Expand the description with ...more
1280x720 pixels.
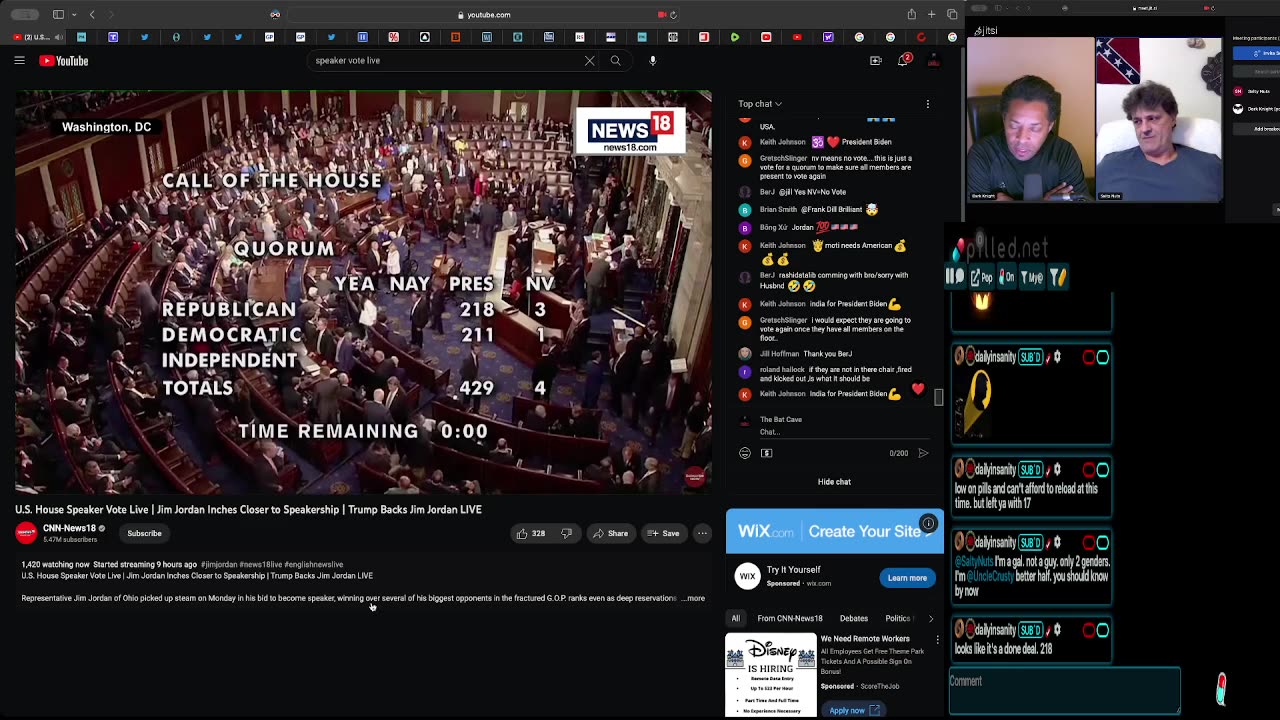click(x=694, y=598)
